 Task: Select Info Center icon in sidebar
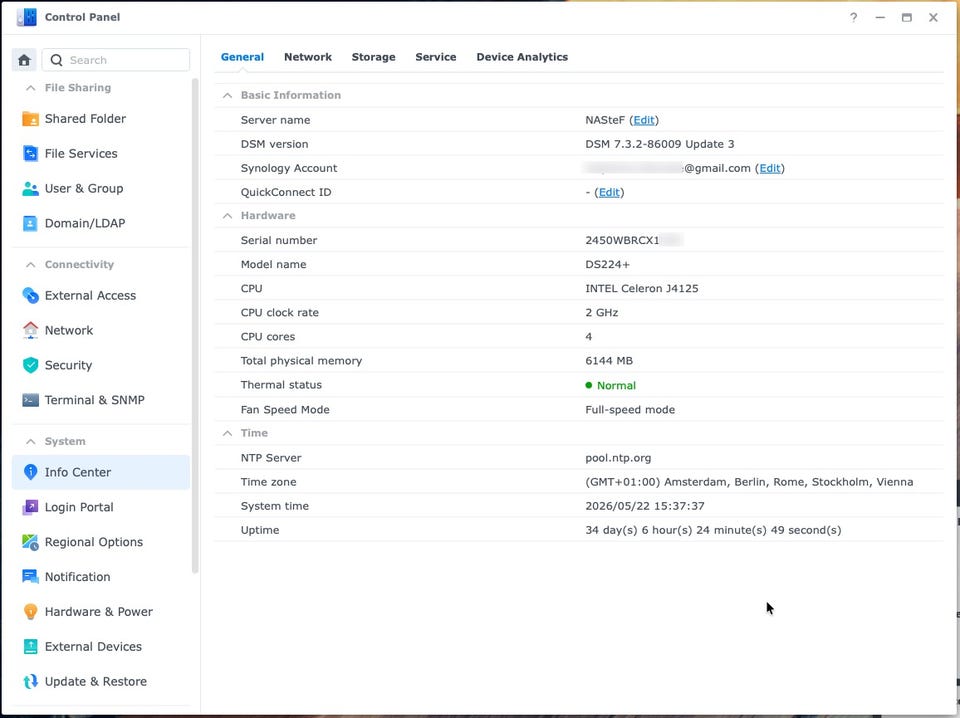[30, 473]
